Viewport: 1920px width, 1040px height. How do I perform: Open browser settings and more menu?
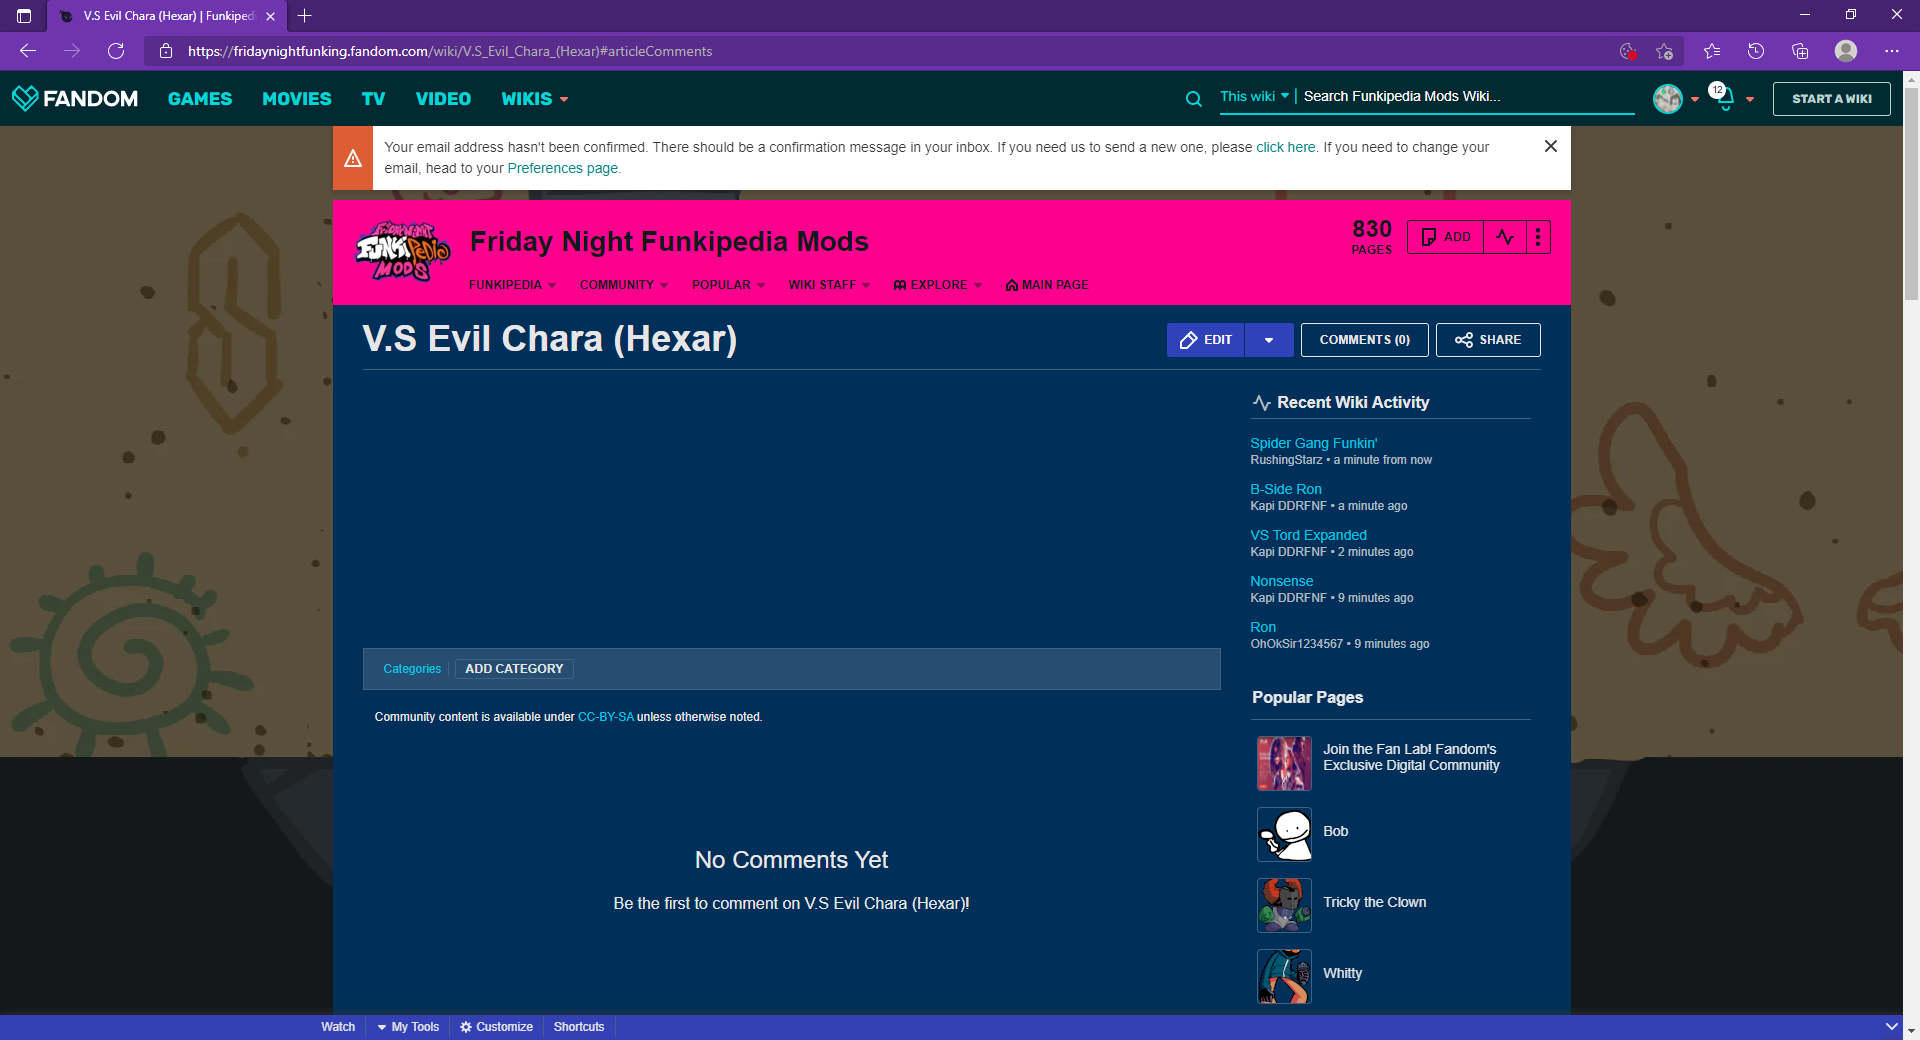click(x=1892, y=51)
